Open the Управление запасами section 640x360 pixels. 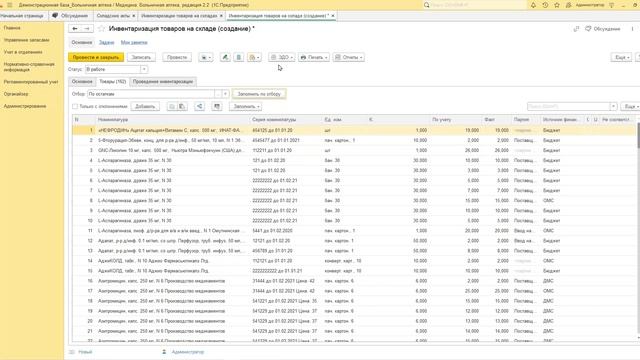[x=27, y=40]
